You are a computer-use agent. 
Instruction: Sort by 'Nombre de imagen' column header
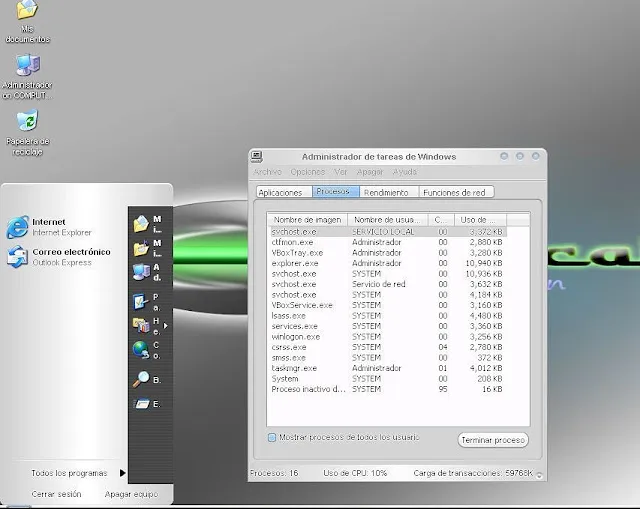coord(307,220)
